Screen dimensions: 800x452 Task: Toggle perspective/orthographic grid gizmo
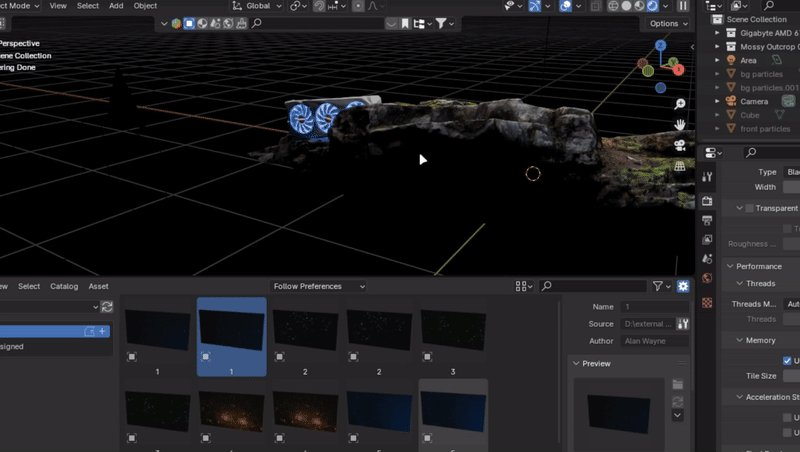click(x=680, y=166)
